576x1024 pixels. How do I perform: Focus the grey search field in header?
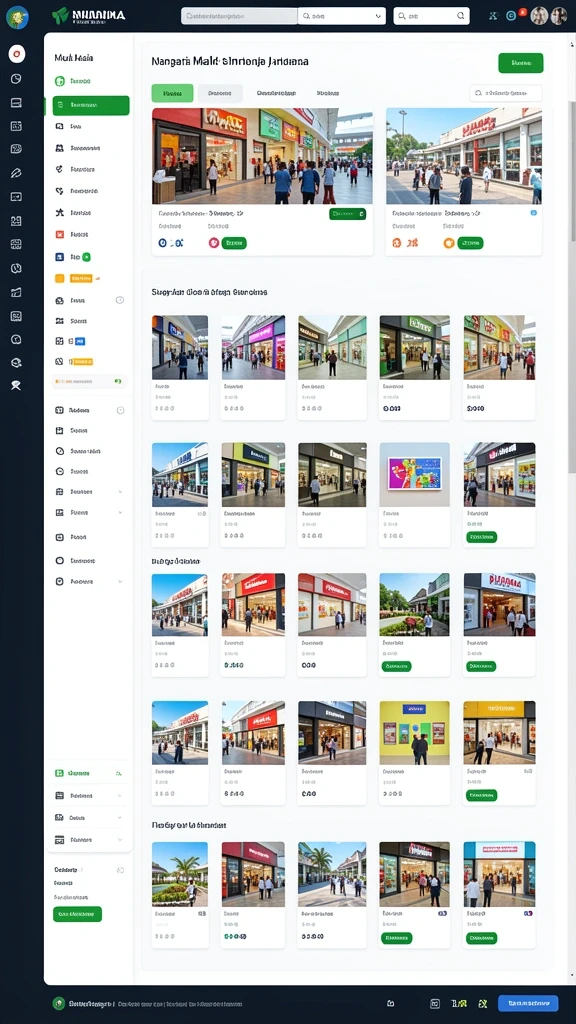(x=239, y=16)
